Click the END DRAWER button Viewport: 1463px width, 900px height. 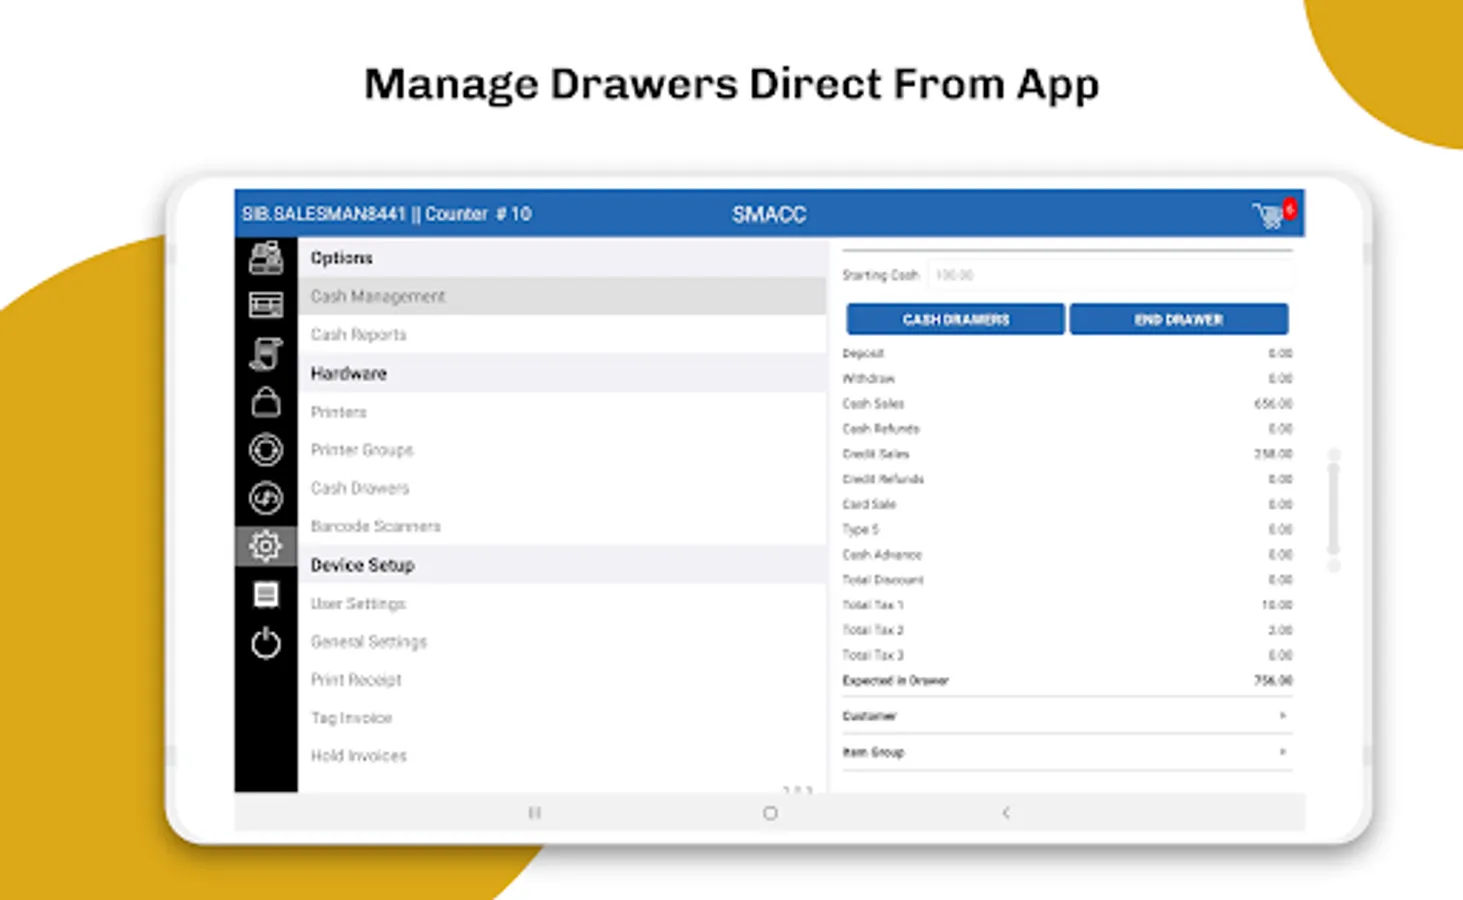click(1179, 318)
